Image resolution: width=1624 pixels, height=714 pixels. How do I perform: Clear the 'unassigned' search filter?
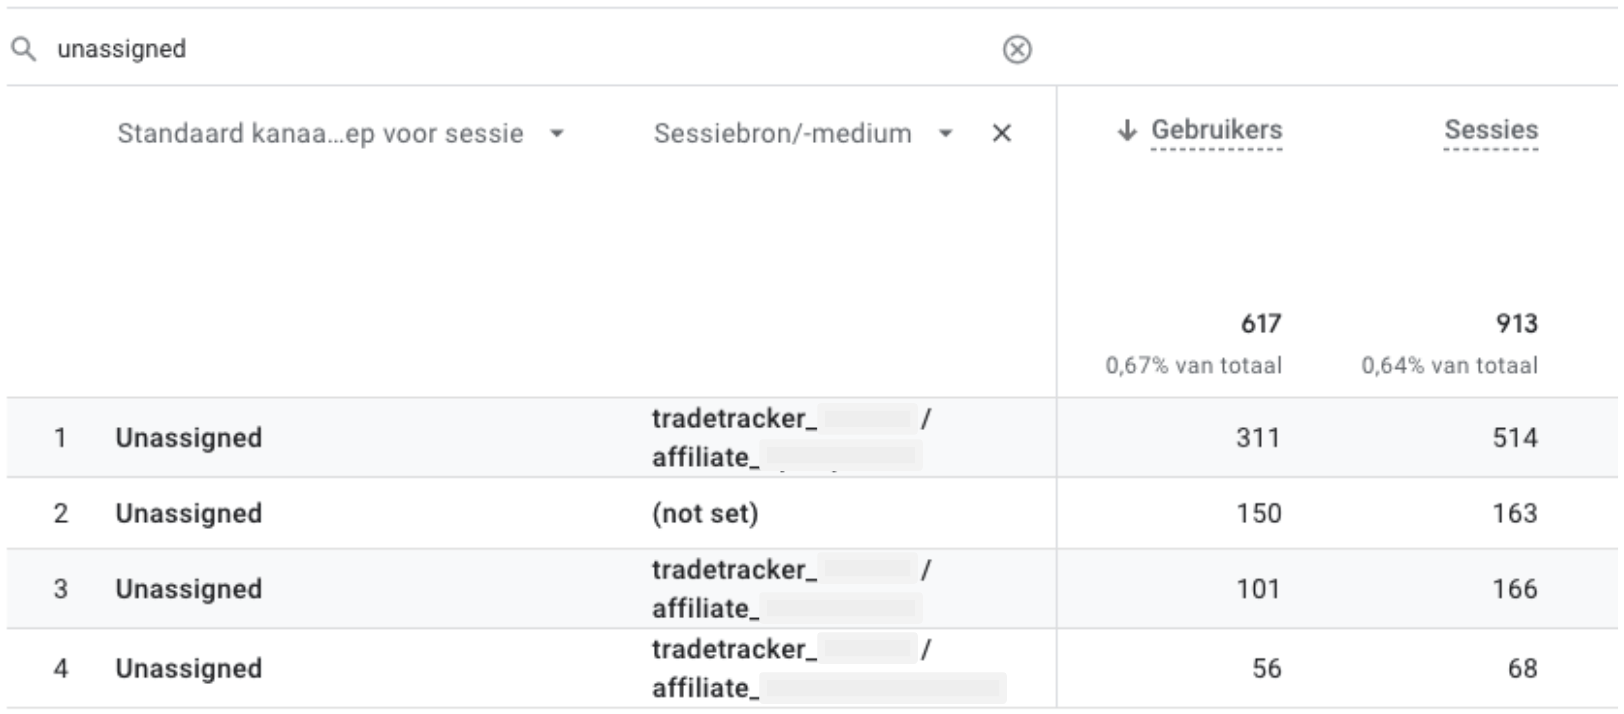pos(1017,49)
